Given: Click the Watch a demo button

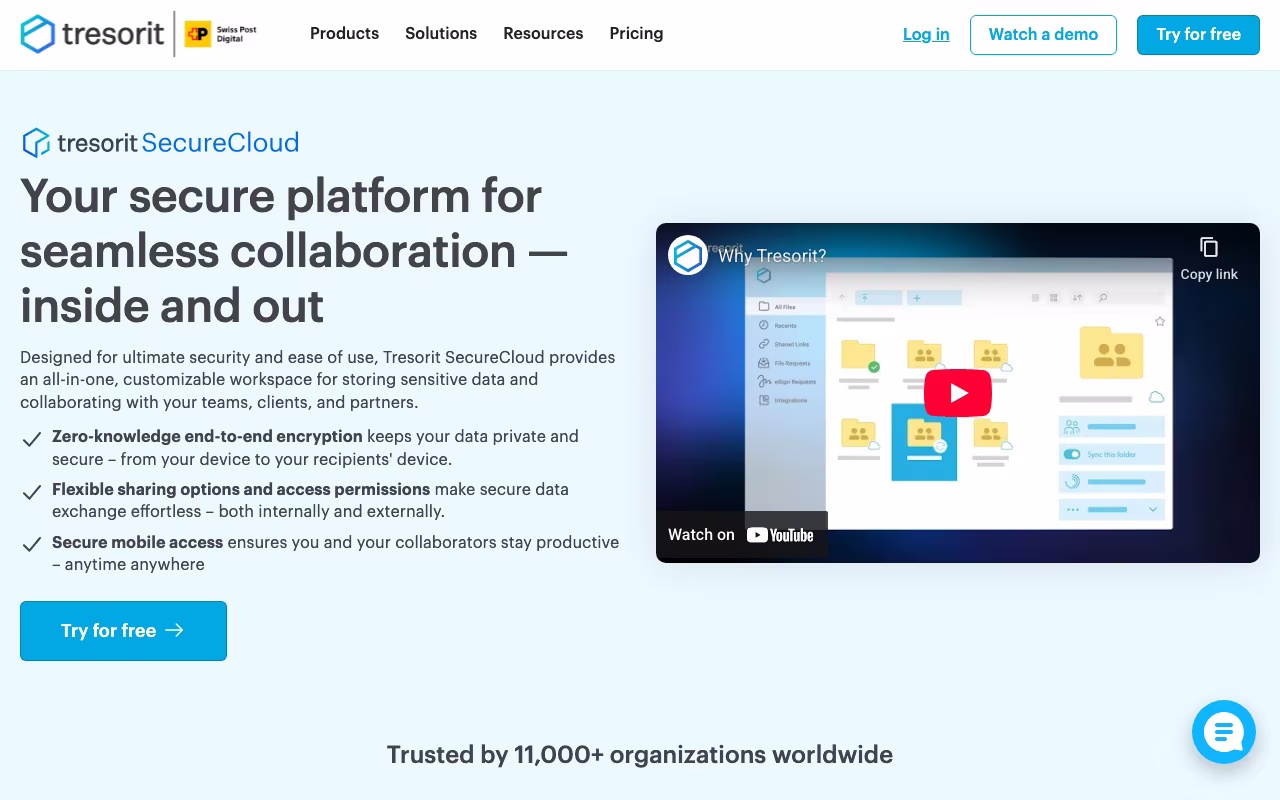Looking at the screenshot, I should pos(1043,34).
